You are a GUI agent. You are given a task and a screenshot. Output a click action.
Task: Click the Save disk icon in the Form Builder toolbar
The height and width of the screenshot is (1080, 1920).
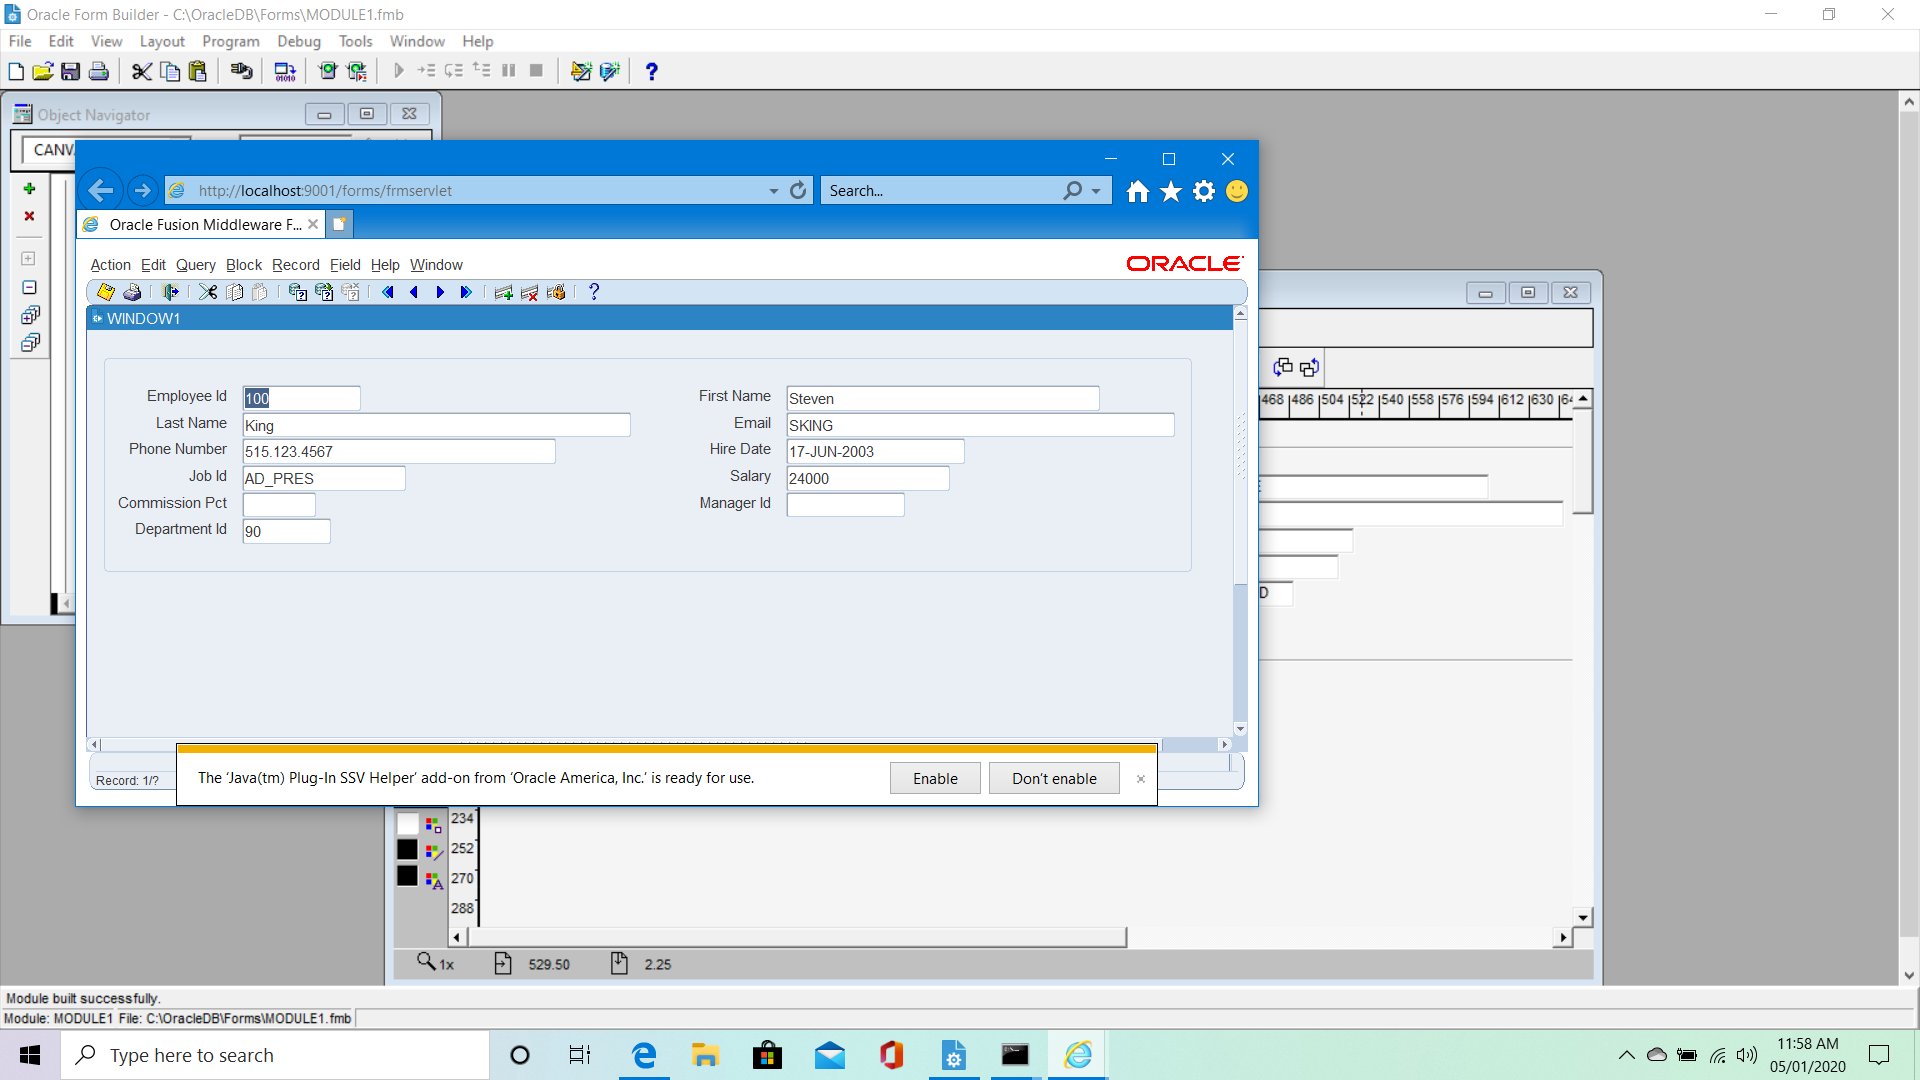(70, 71)
